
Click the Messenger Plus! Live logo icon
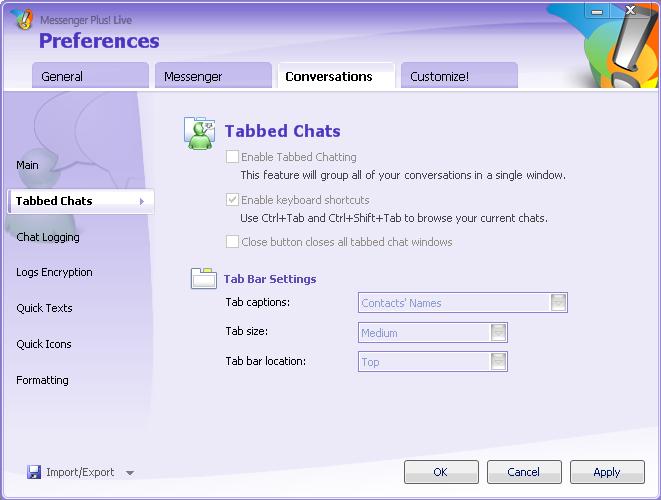coord(20,20)
